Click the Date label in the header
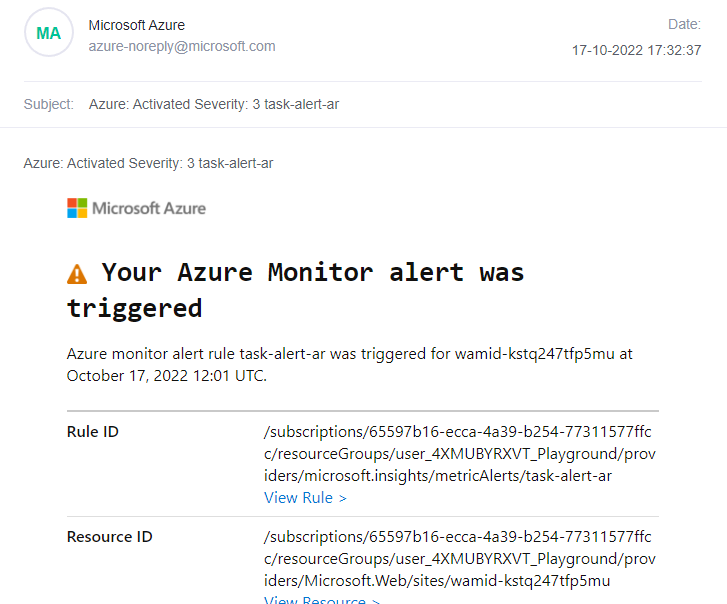The image size is (727, 604). tap(685, 23)
